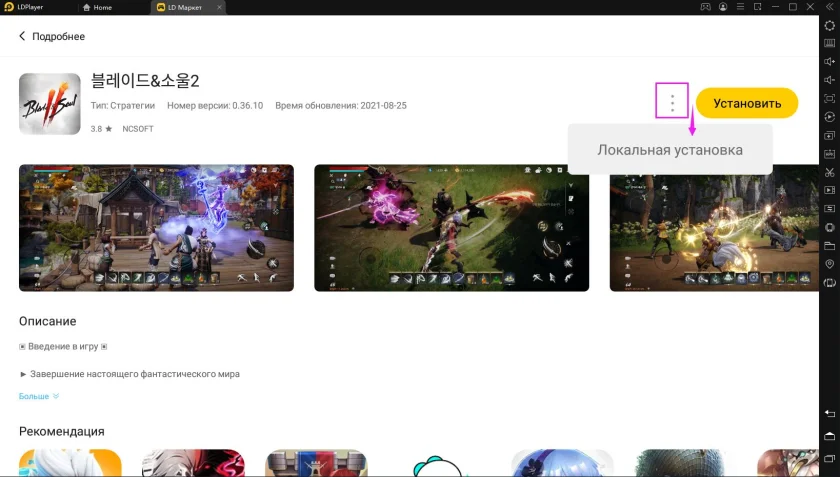Viewport: 840px width, 477px height.
Task: Open user account icon in title bar
Action: click(723, 7)
